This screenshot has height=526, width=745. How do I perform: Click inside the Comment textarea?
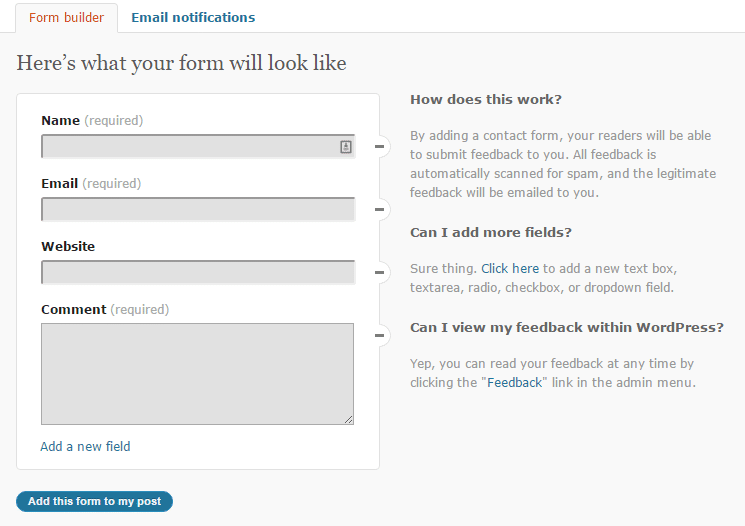coord(198,374)
